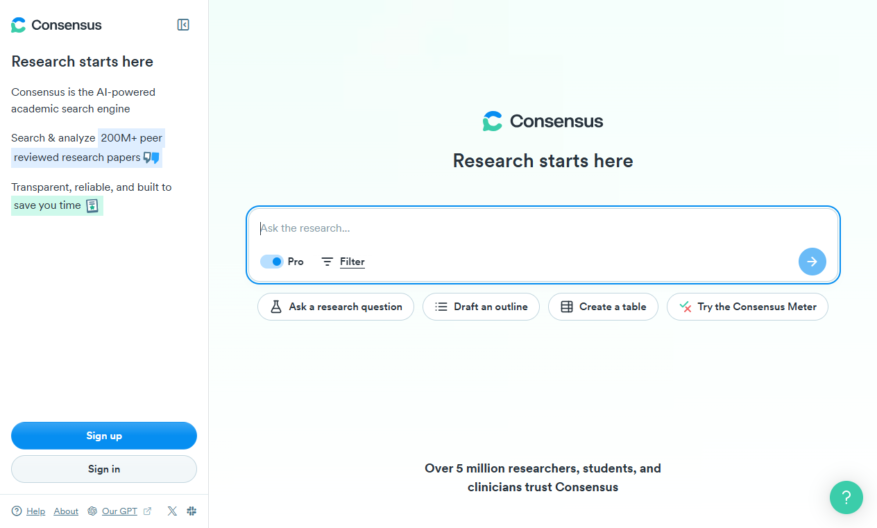
Task: Submit search with arrow button
Action: click(812, 261)
